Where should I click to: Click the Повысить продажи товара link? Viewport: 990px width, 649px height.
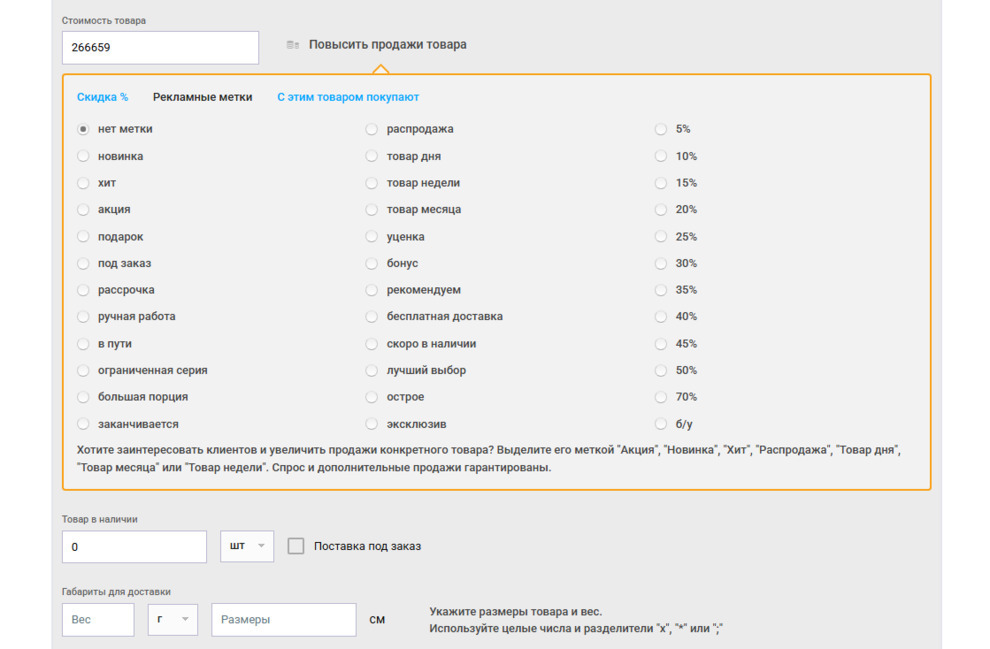[388, 45]
